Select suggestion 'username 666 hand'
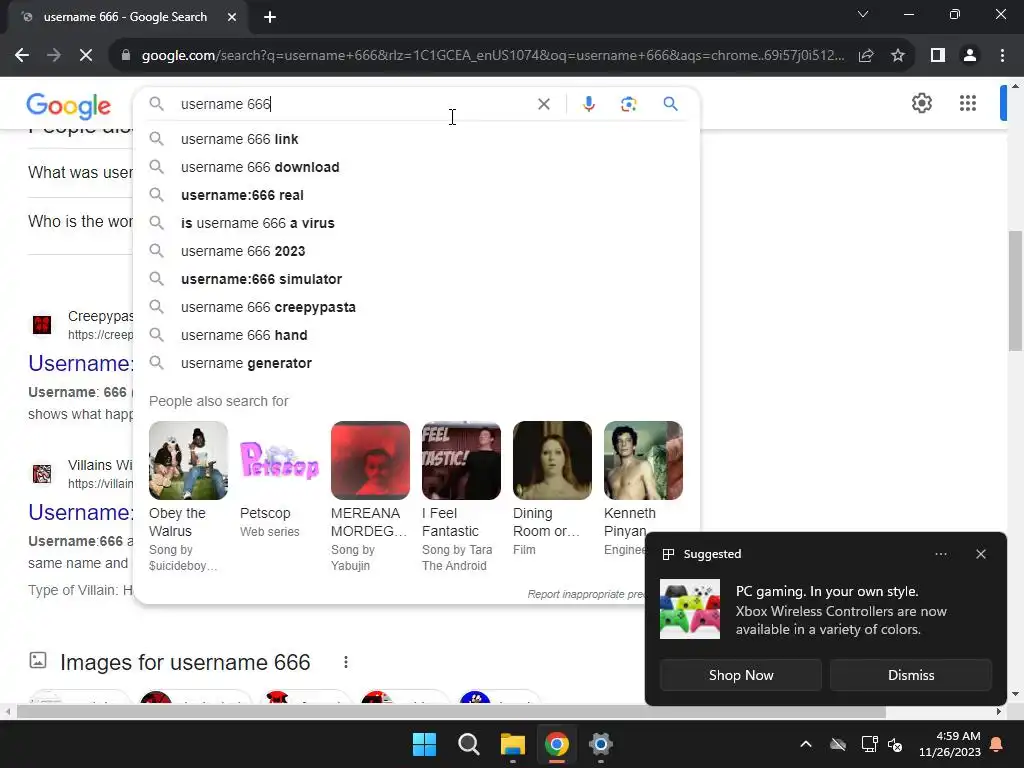 (417, 336)
